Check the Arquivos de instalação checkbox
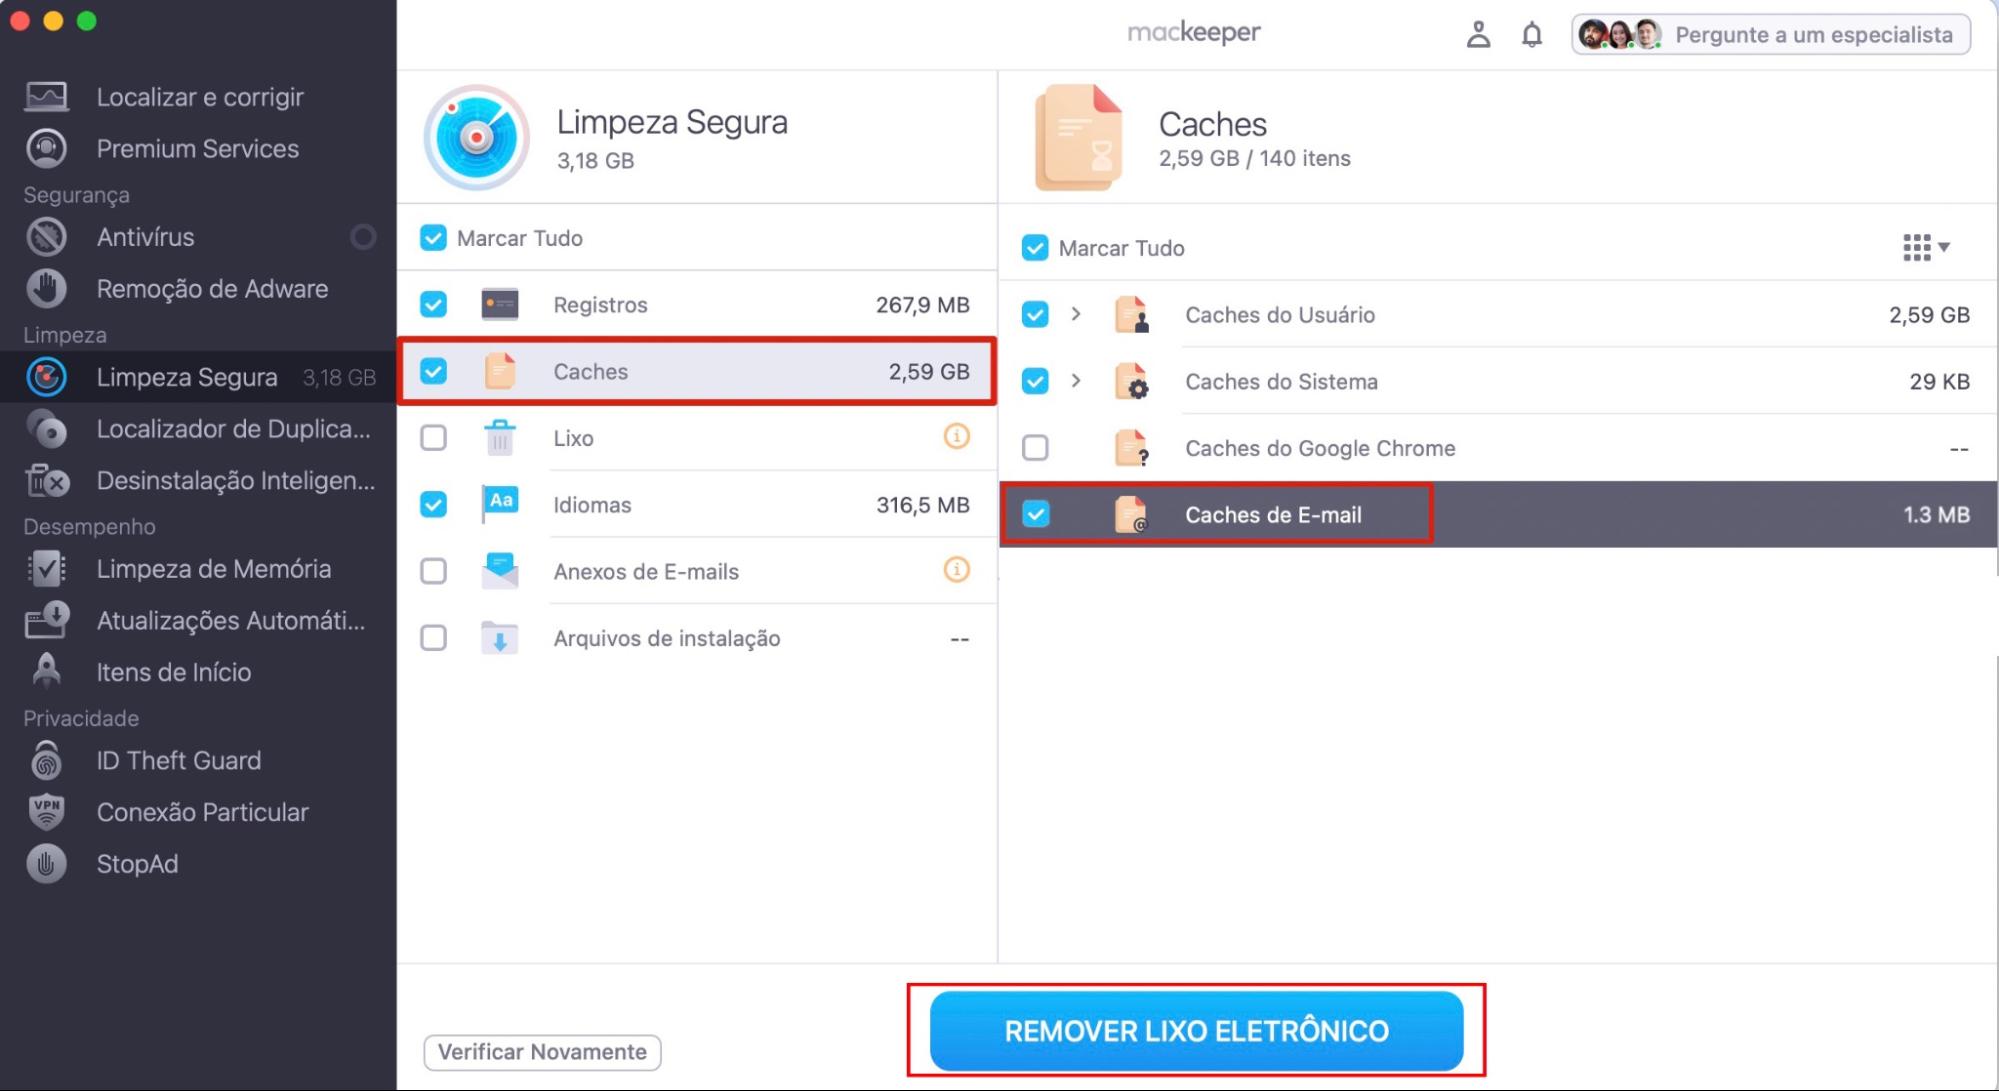The height and width of the screenshot is (1091, 1999). (433, 638)
